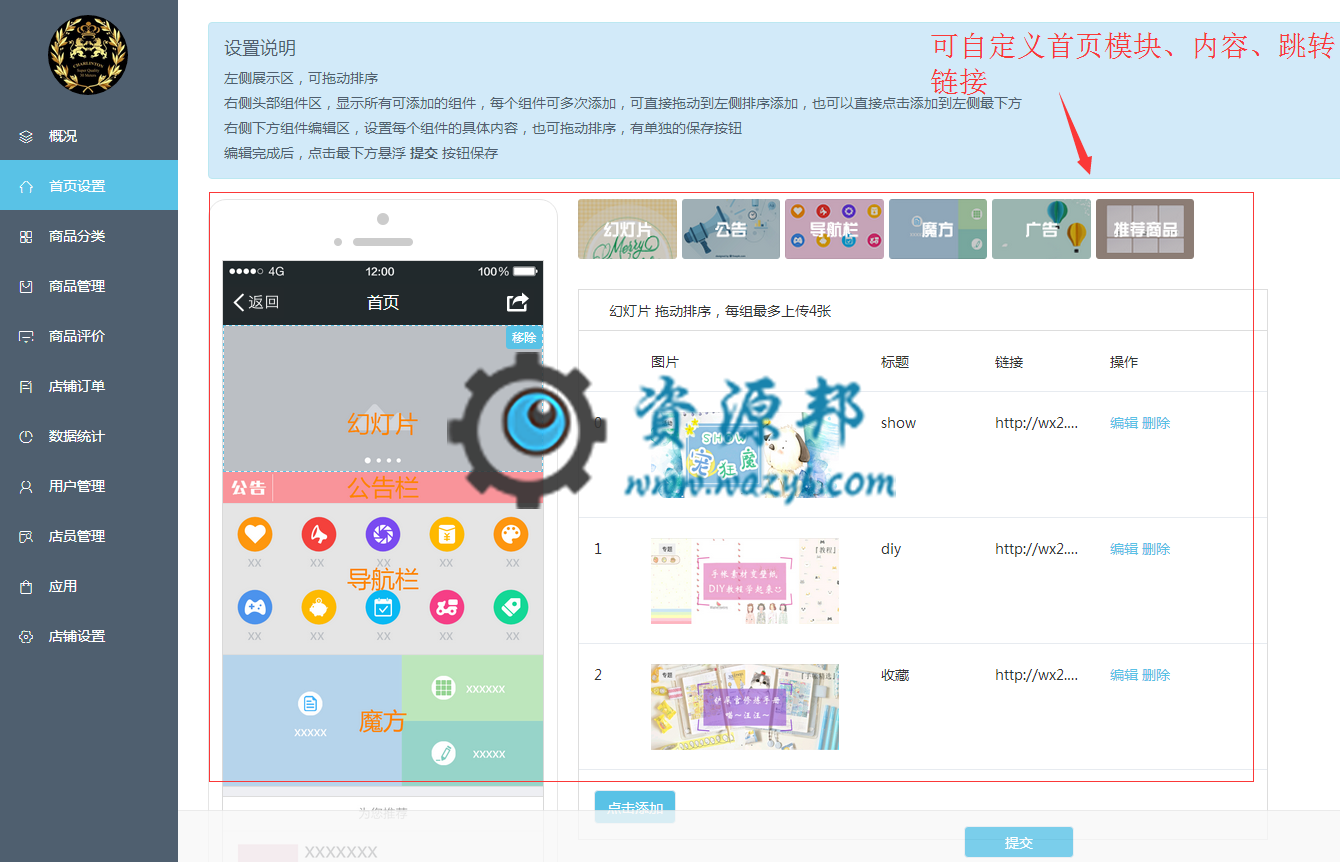Screen dimensions: 1340x862
Task: Click the home icon beside 首页设置
Action: [26, 186]
